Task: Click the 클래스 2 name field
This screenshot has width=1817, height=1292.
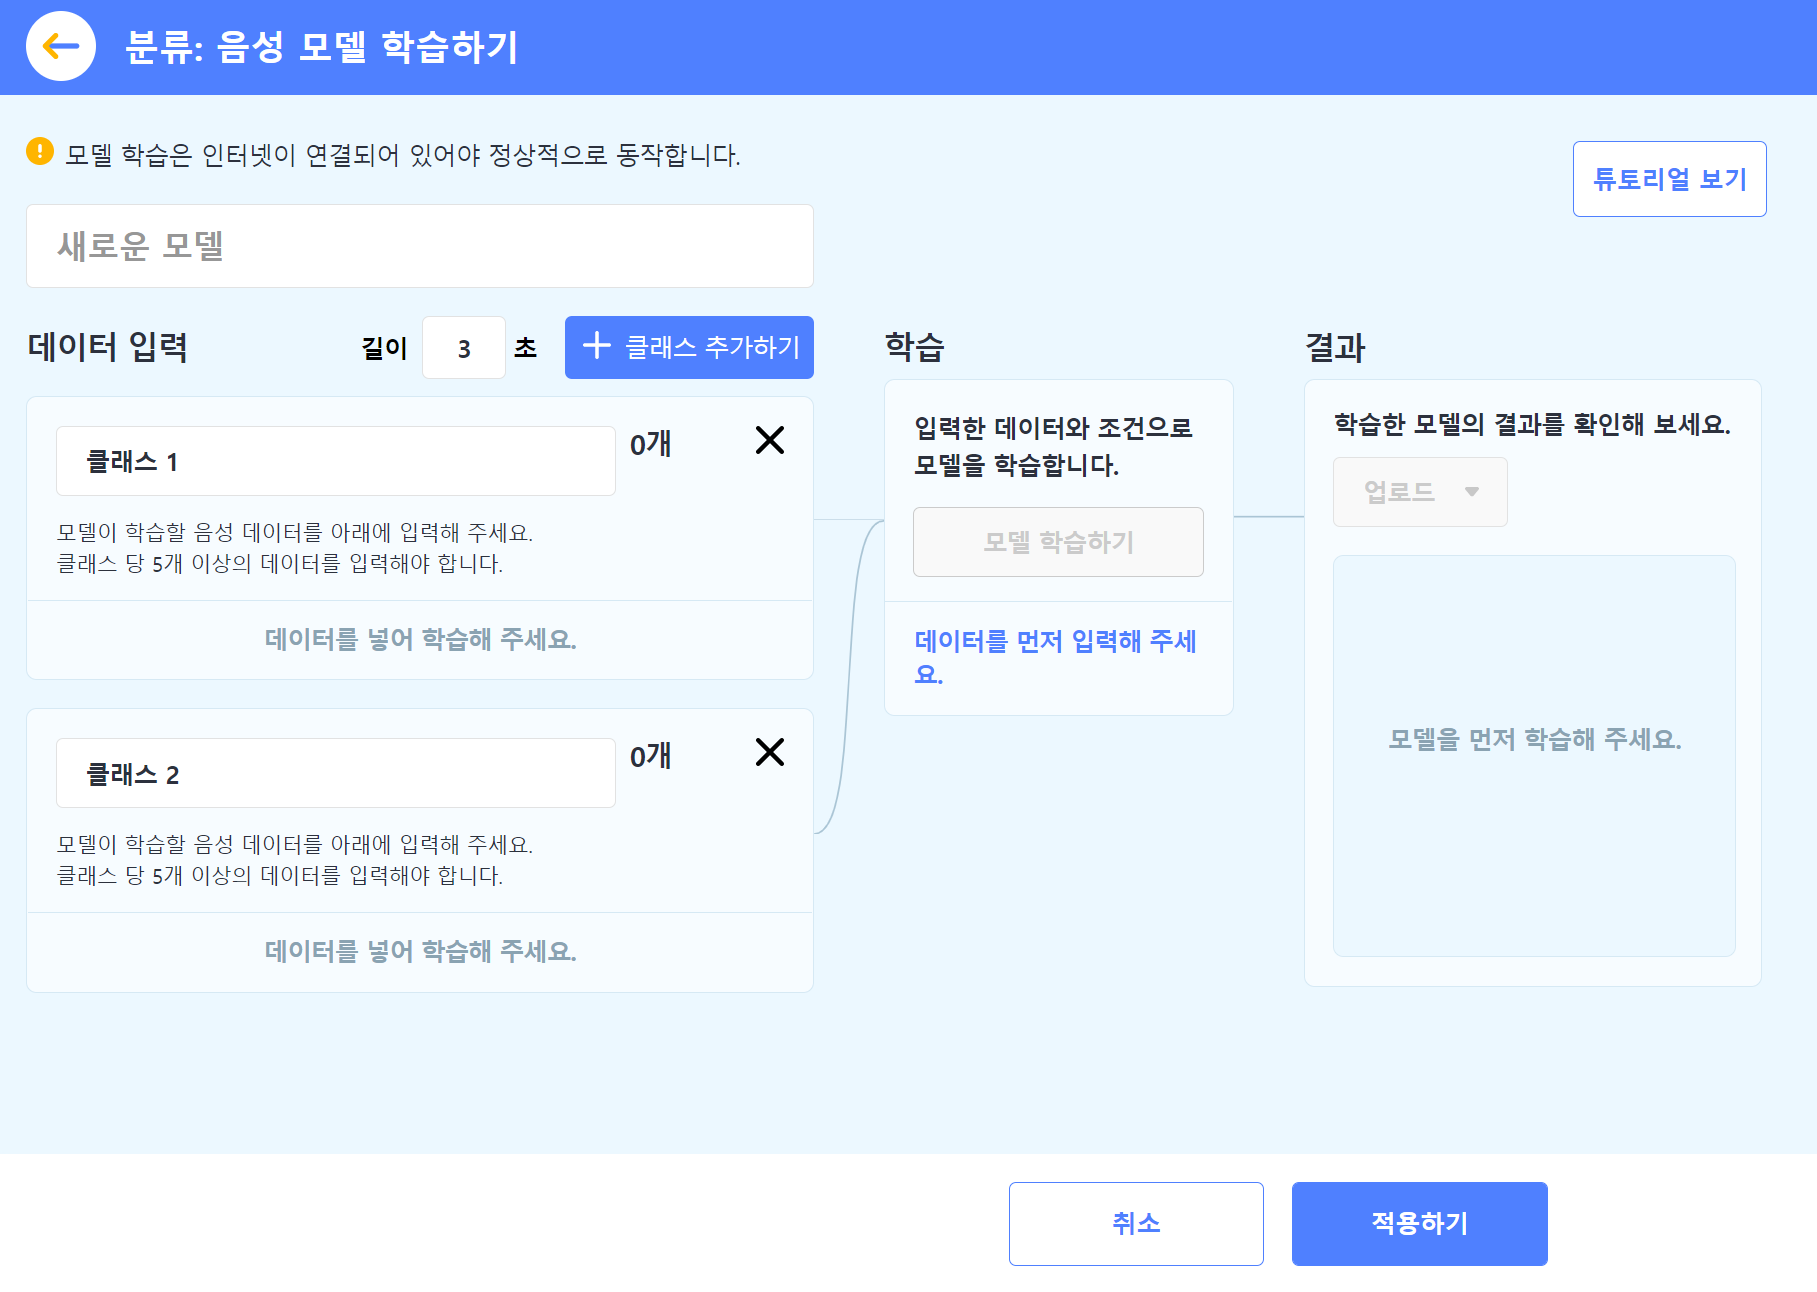Action: tap(336, 773)
